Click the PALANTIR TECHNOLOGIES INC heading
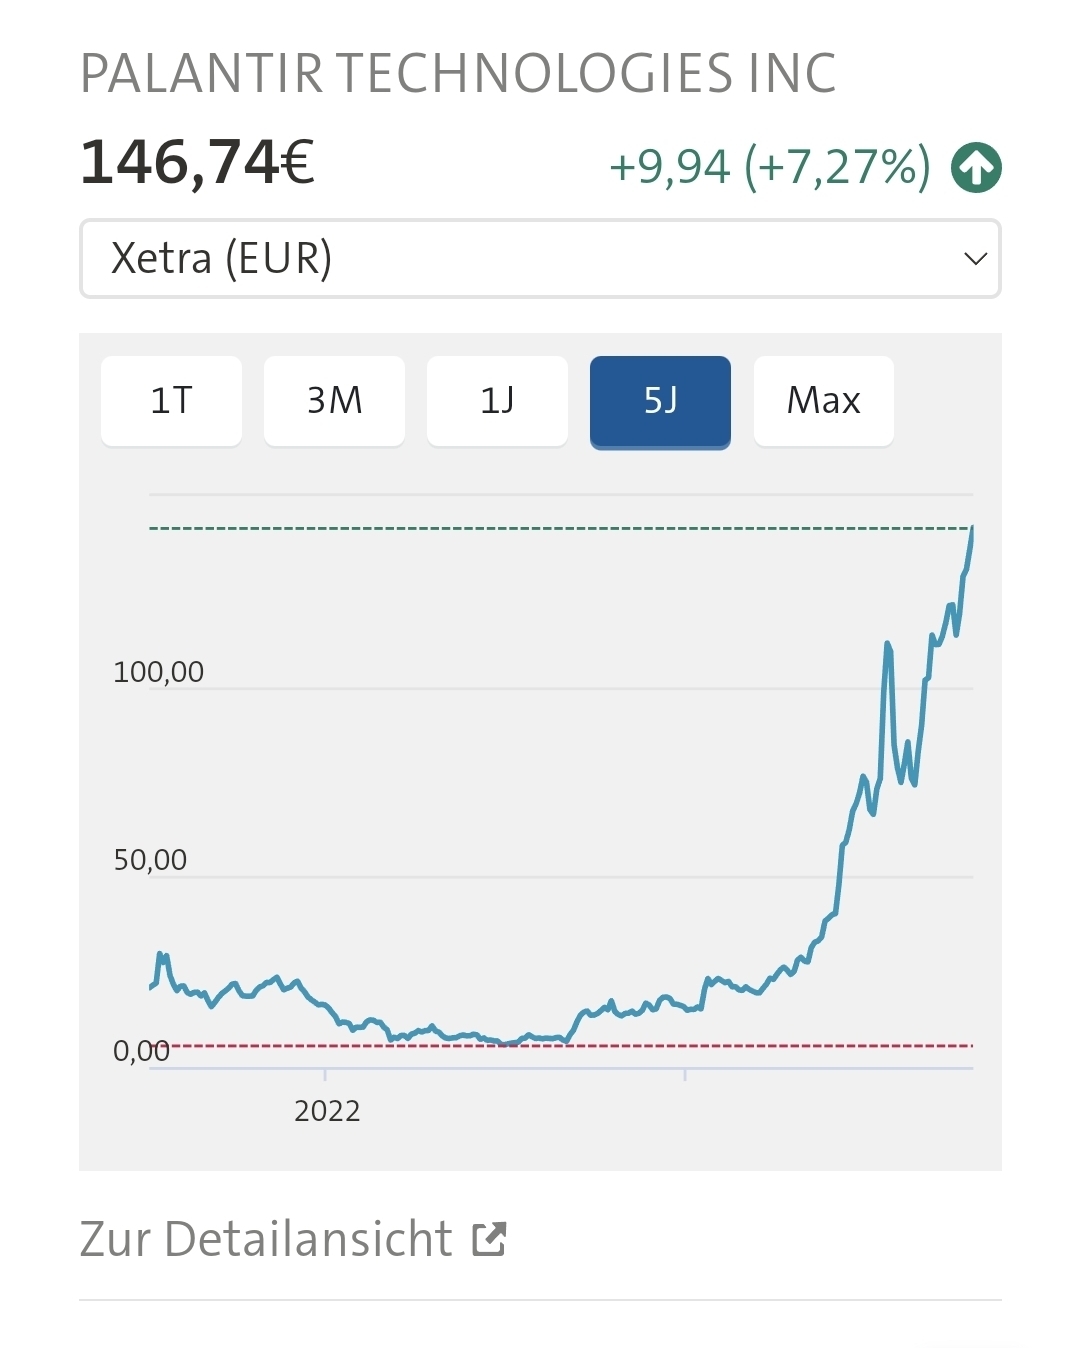The image size is (1080, 1348). (458, 74)
